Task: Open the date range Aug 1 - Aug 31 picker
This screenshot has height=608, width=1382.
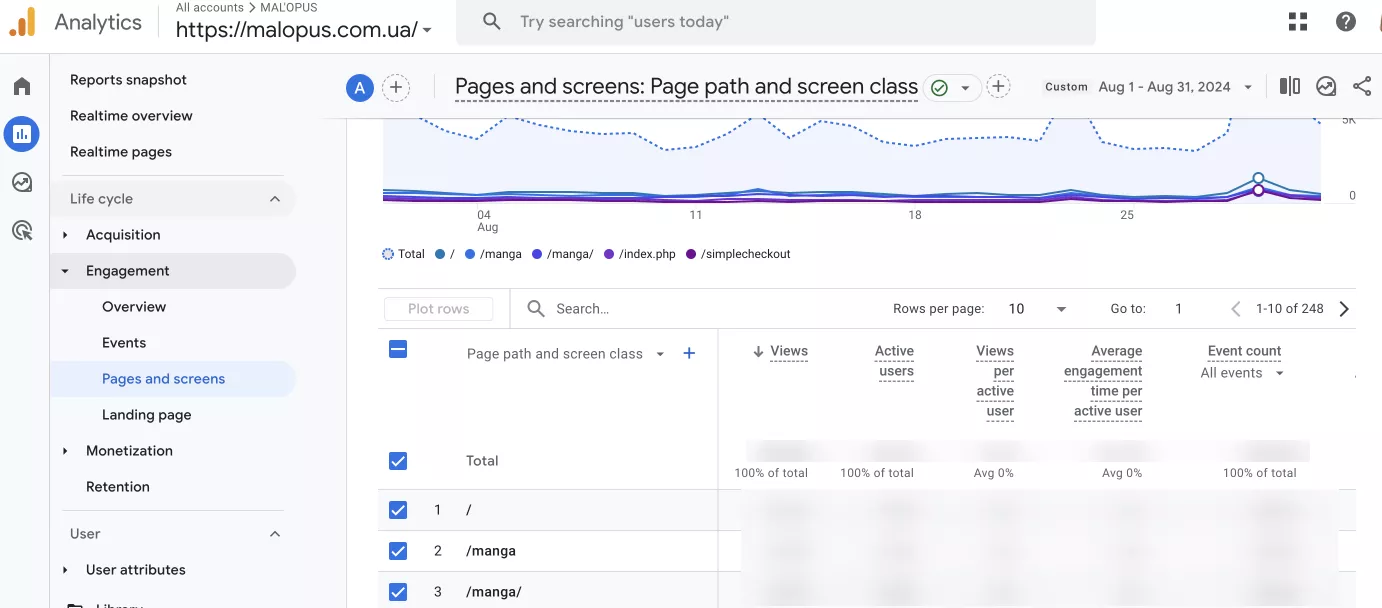Action: click(1175, 87)
